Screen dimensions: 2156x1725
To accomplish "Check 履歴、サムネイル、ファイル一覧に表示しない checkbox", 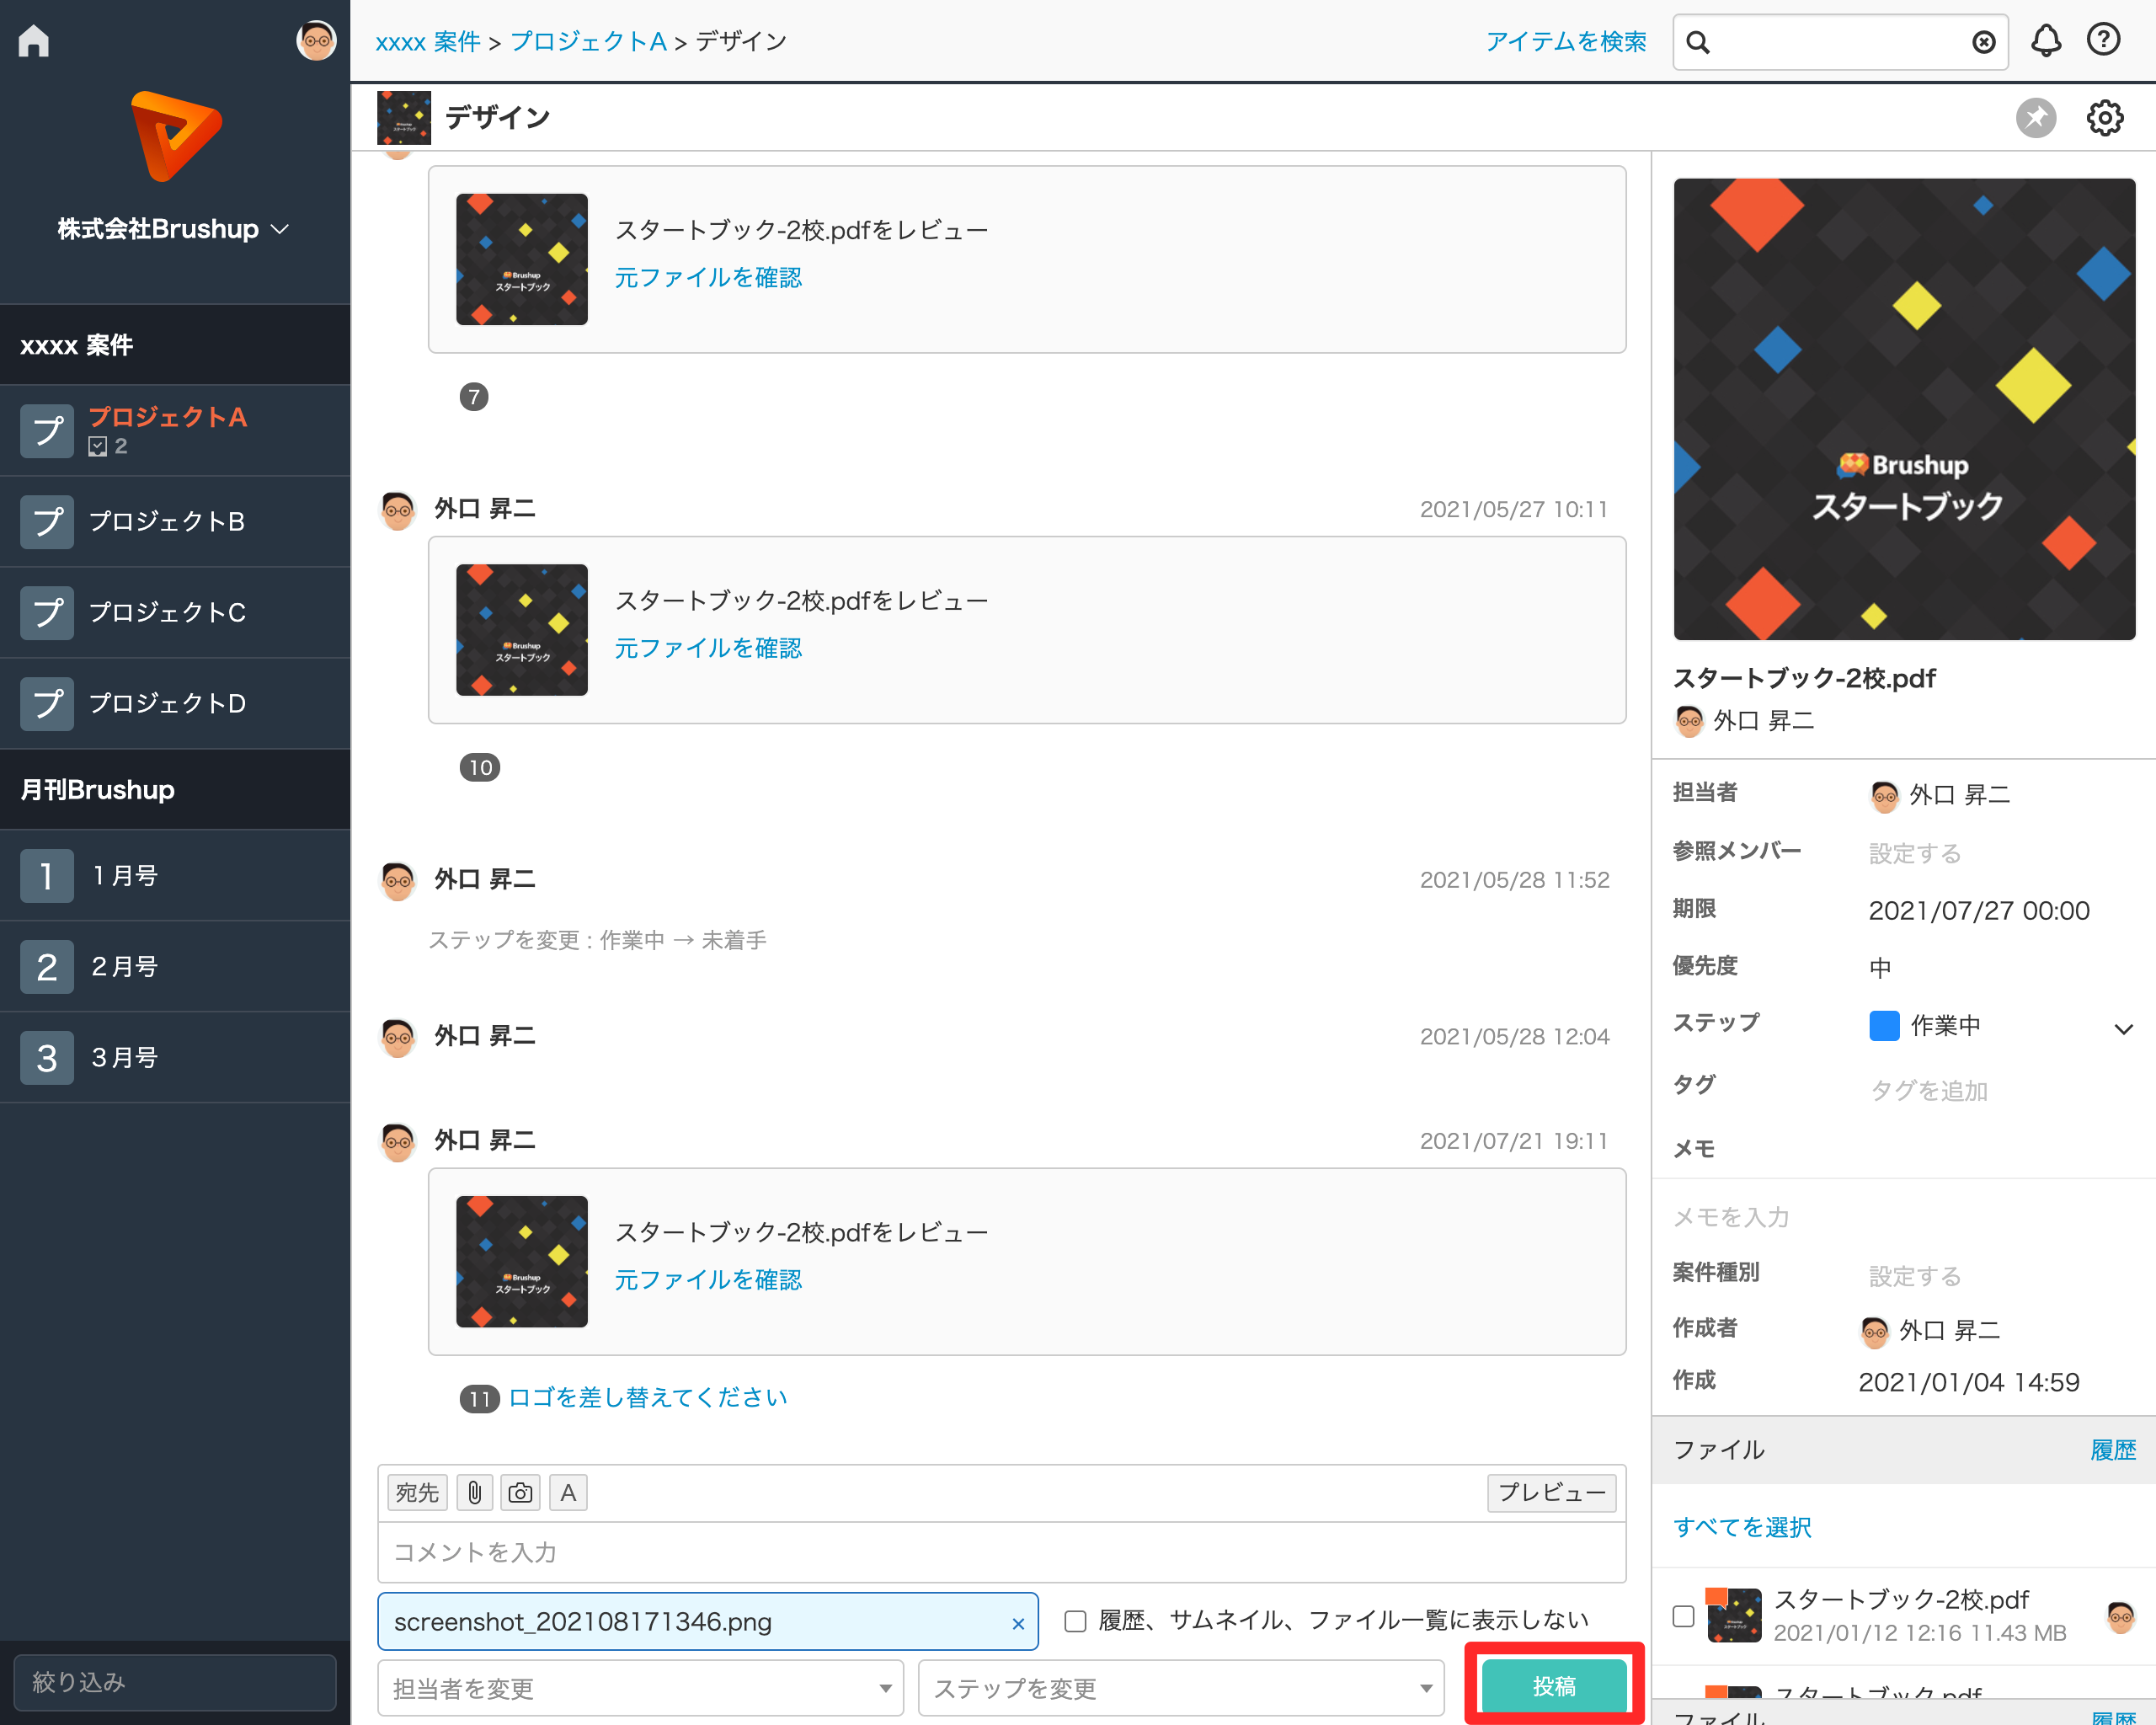I will click(x=1075, y=1621).
